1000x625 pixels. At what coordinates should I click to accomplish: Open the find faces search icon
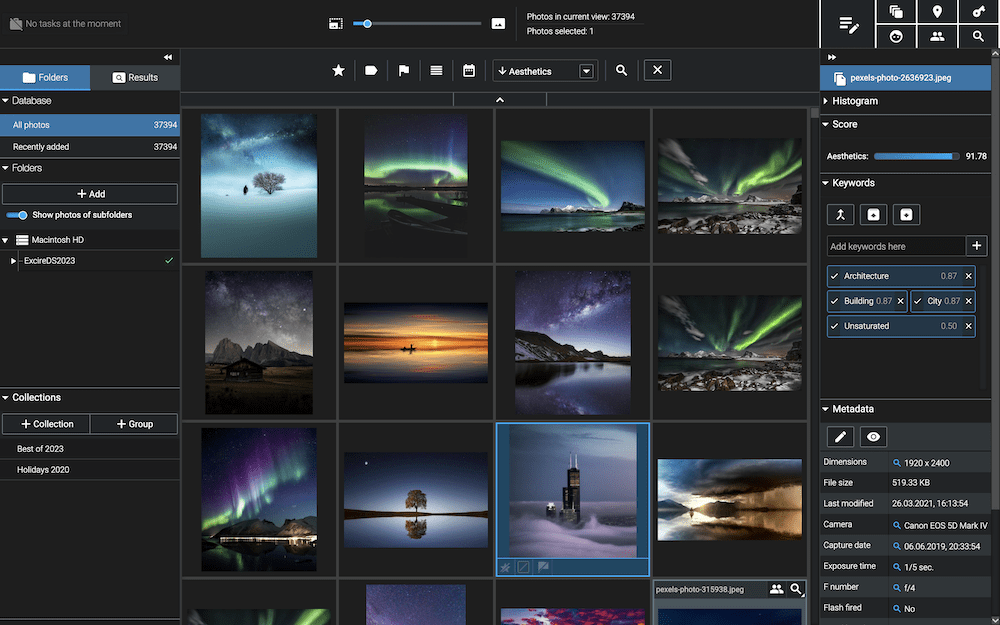(x=896, y=36)
